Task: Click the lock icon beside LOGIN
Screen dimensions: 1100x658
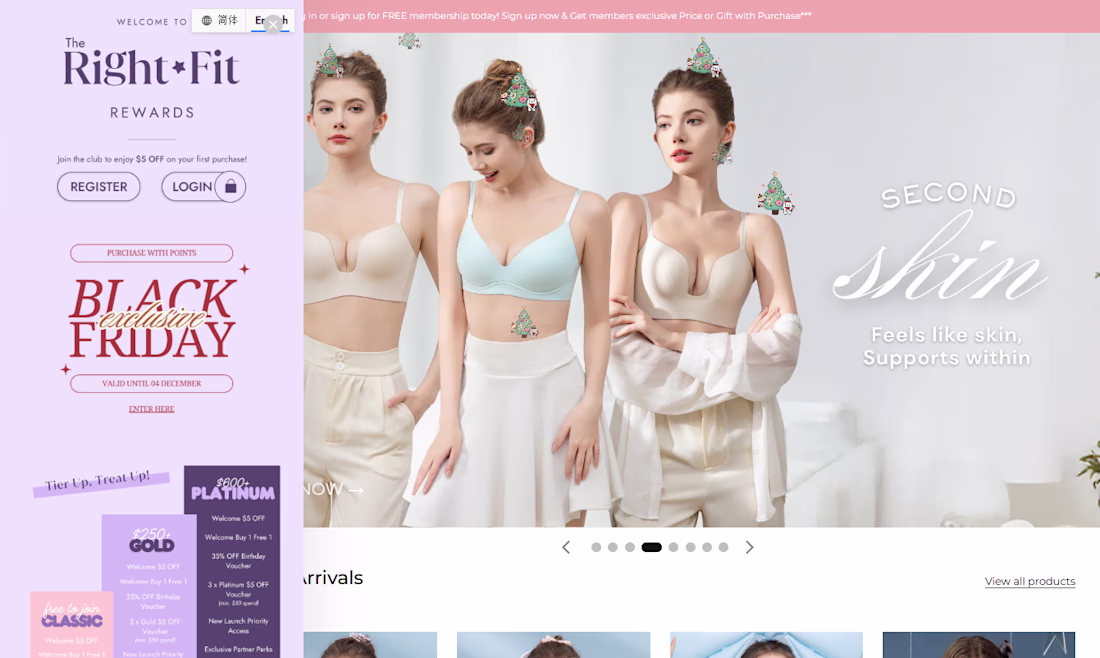Action: coord(231,187)
